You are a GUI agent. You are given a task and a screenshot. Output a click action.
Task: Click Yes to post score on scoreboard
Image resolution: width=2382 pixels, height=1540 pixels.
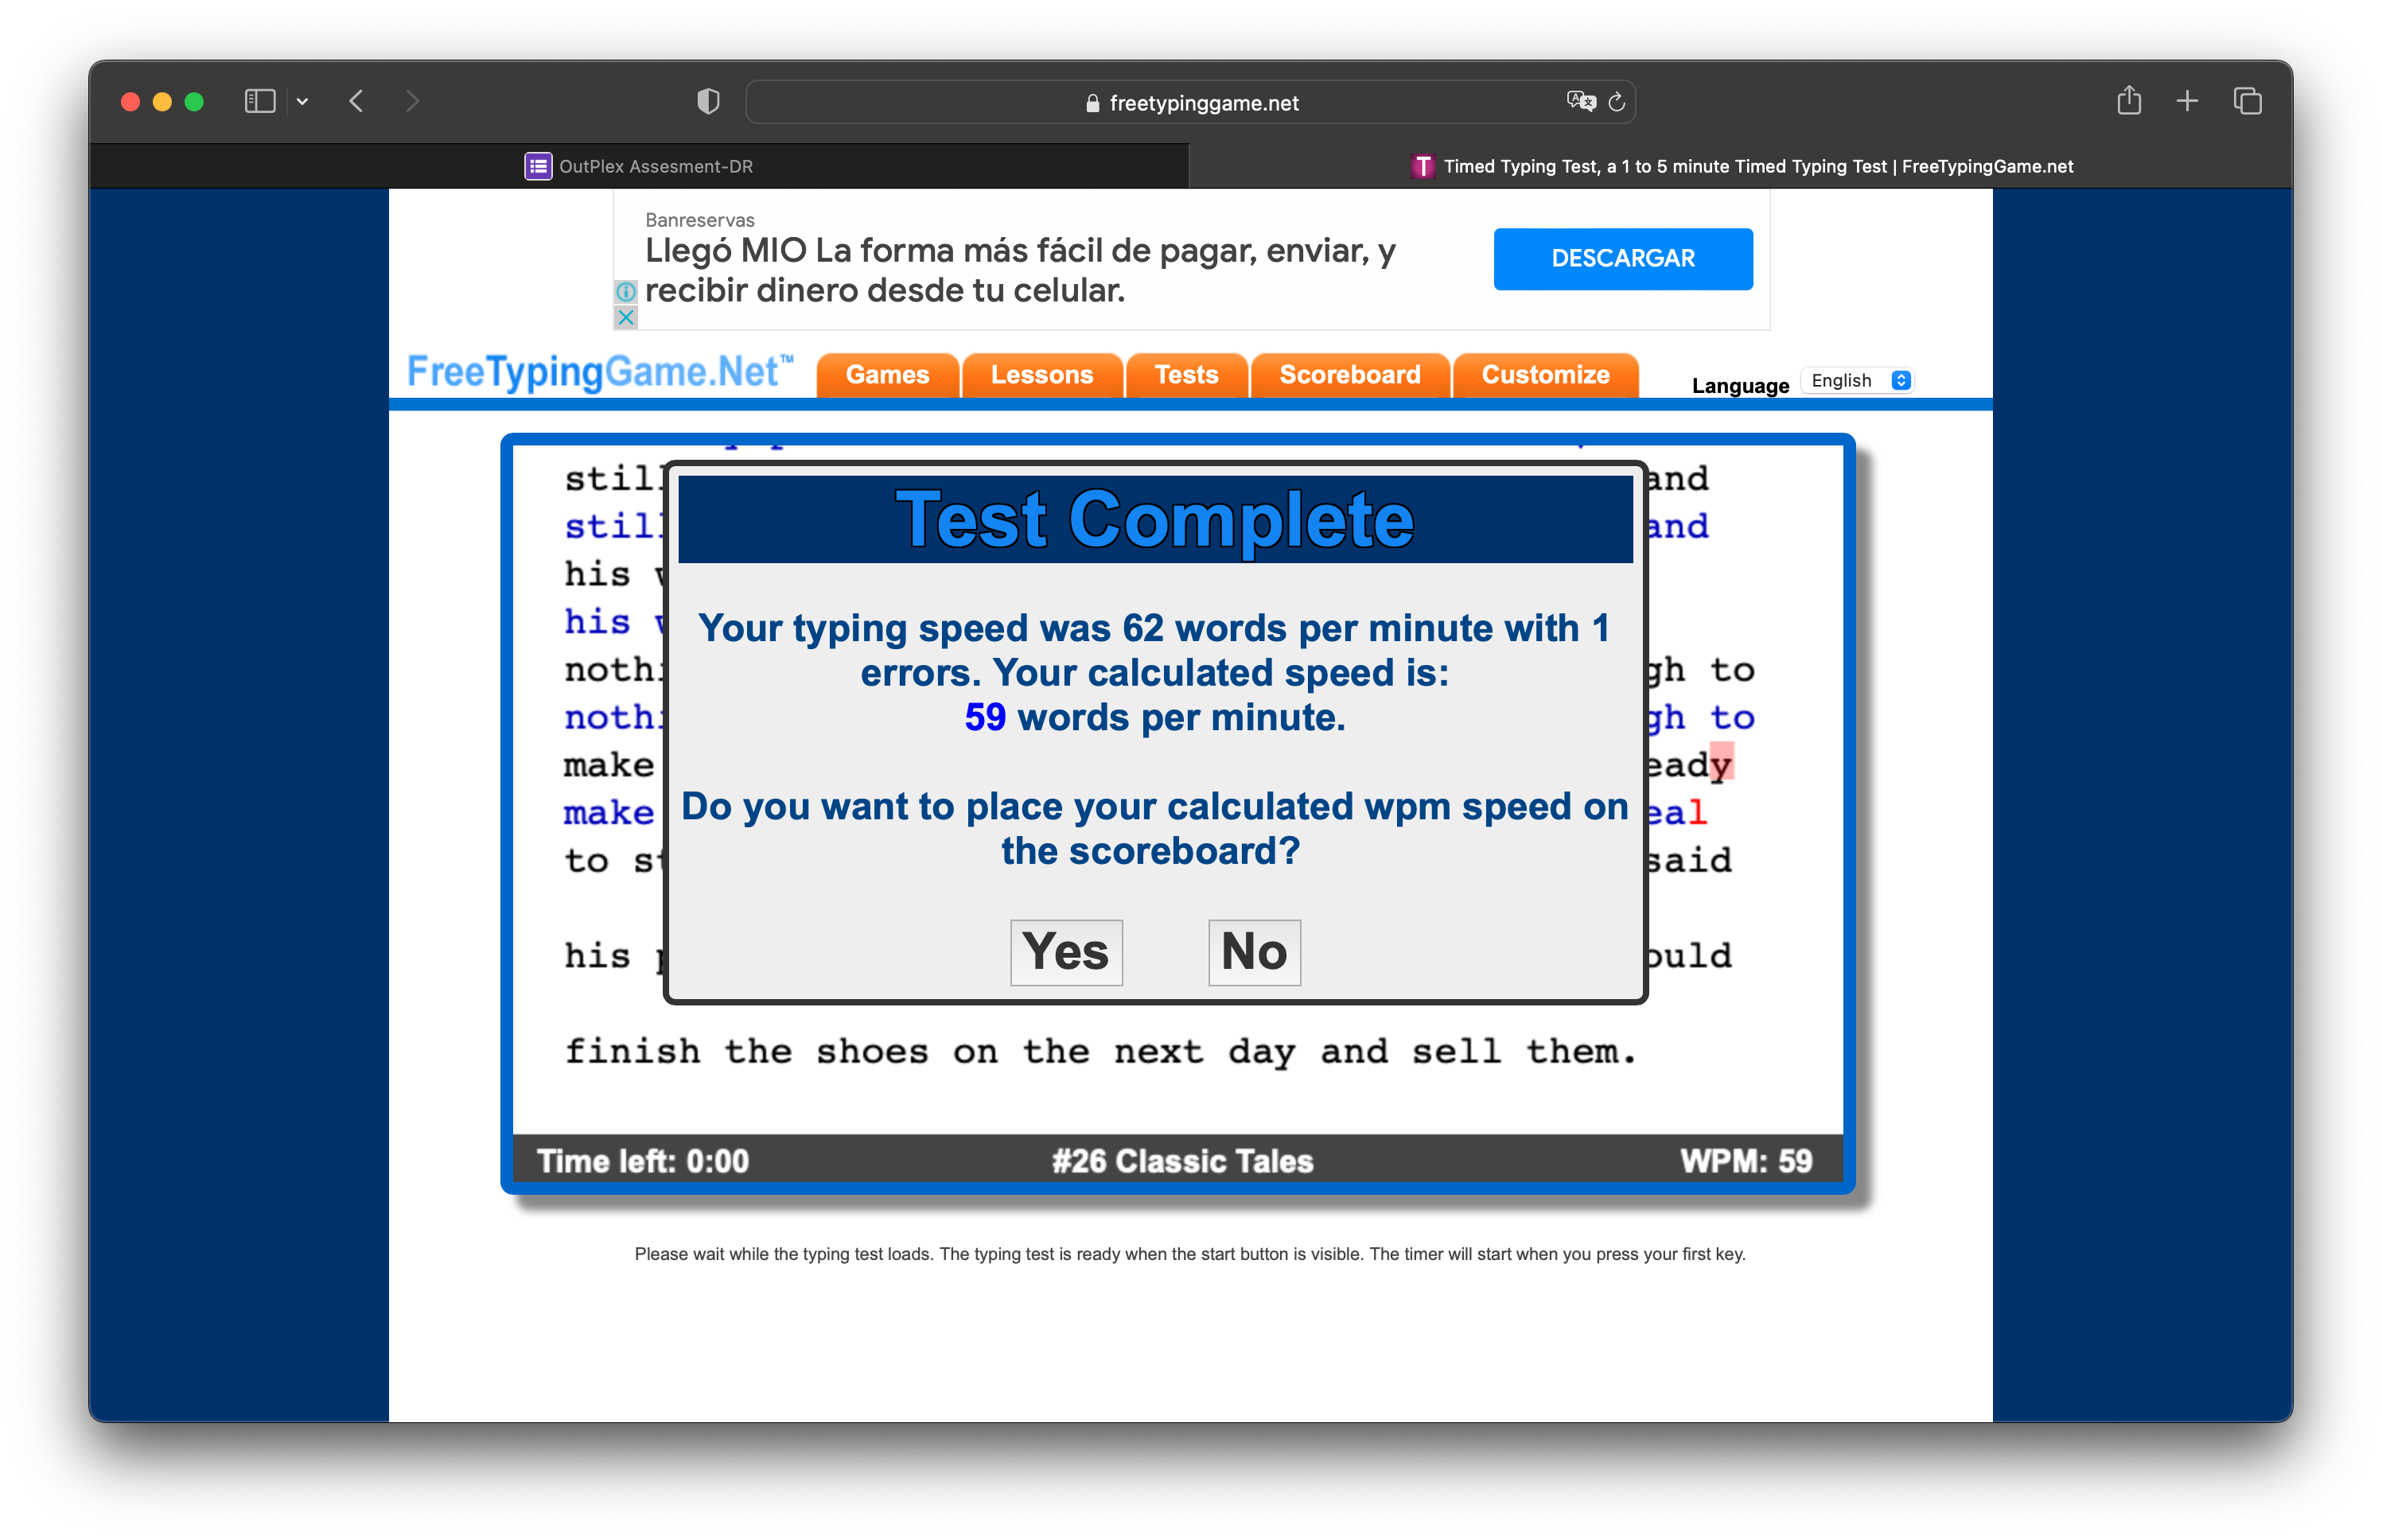click(x=1066, y=952)
